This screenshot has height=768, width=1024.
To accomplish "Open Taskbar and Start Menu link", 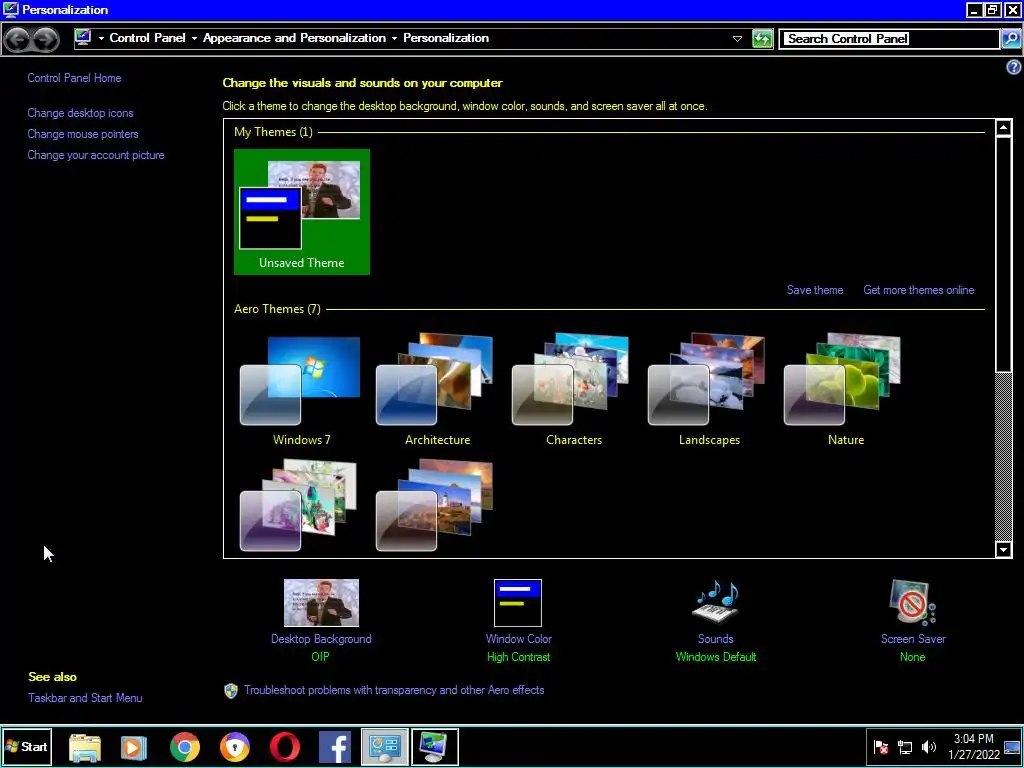I will pyautogui.click(x=85, y=697).
